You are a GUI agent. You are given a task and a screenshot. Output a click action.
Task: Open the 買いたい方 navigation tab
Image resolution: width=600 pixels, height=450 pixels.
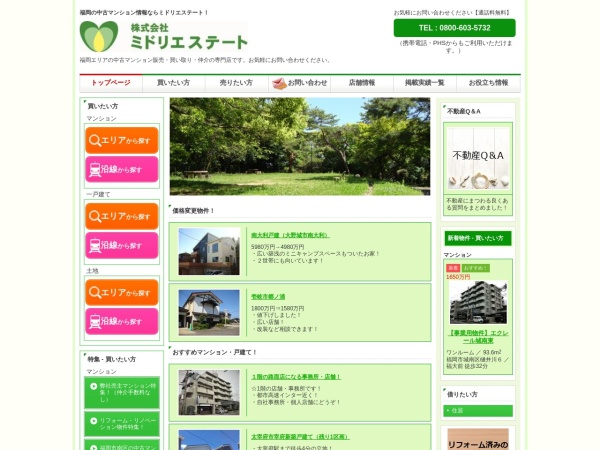pos(174,83)
